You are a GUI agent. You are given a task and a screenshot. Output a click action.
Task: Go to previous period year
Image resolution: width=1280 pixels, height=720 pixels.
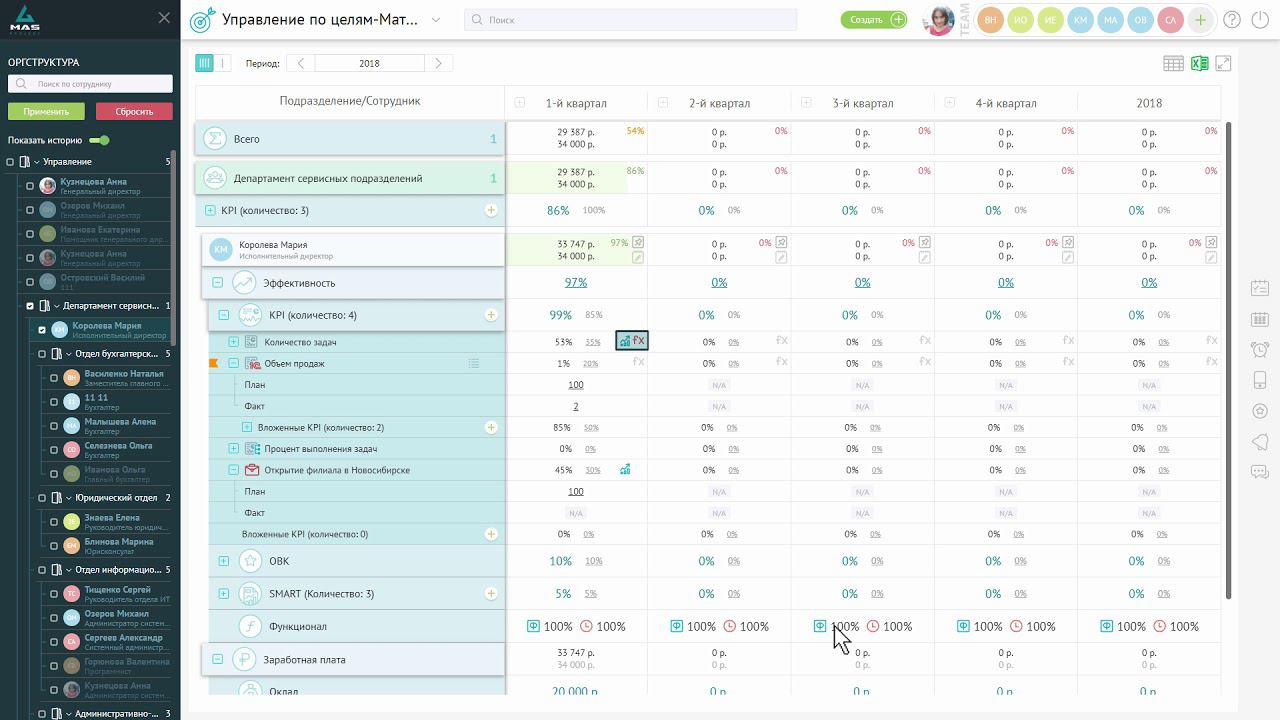click(301, 63)
